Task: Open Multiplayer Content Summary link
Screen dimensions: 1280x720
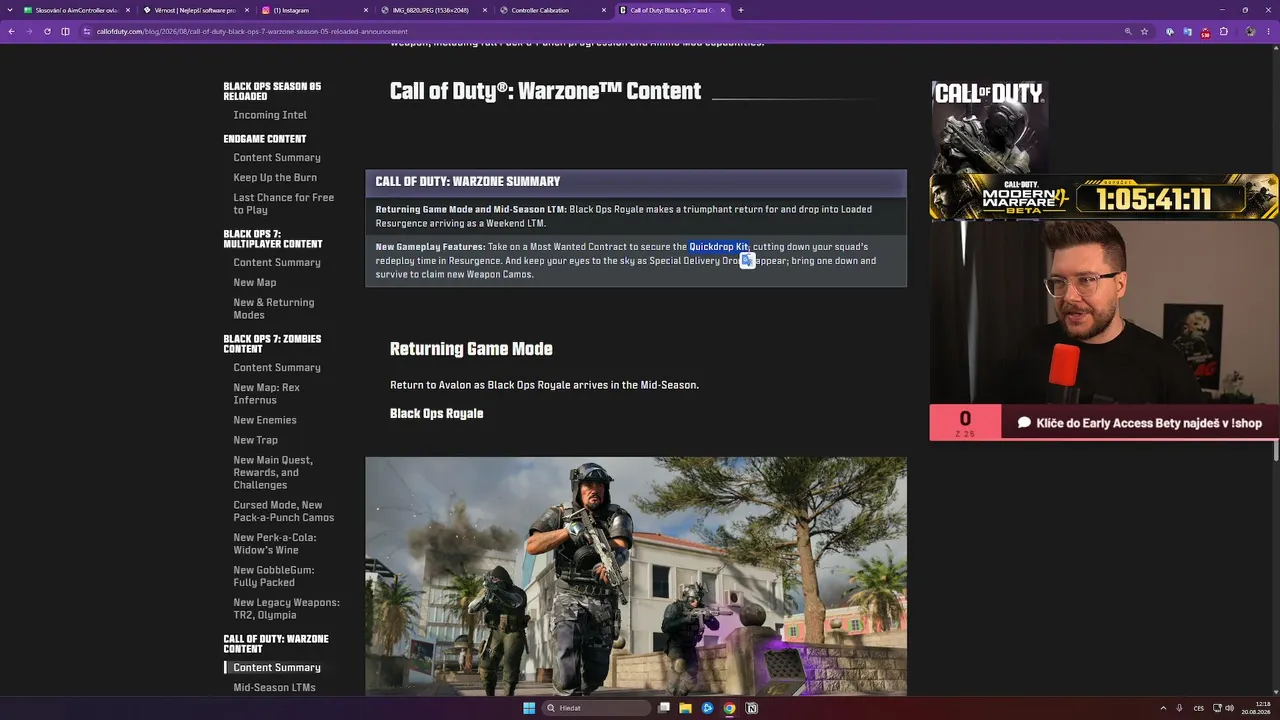Action: click(x=277, y=263)
